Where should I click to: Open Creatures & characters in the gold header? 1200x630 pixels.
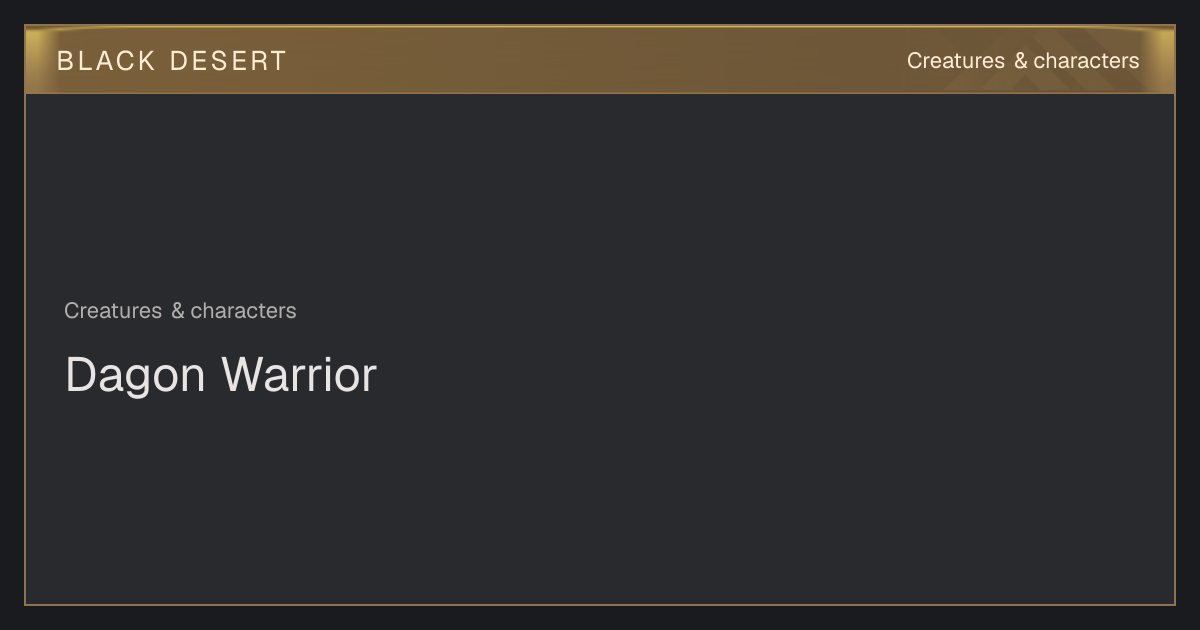click(1023, 61)
